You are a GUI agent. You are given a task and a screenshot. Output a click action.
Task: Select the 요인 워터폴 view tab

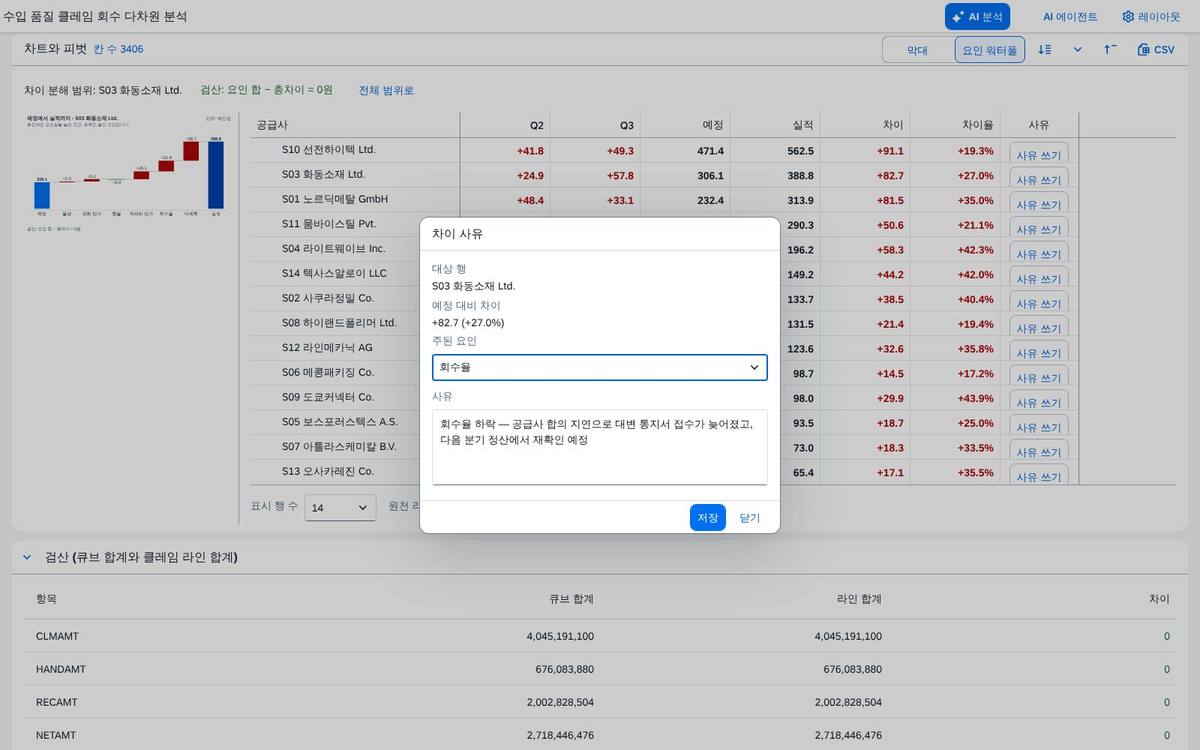[x=989, y=50]
